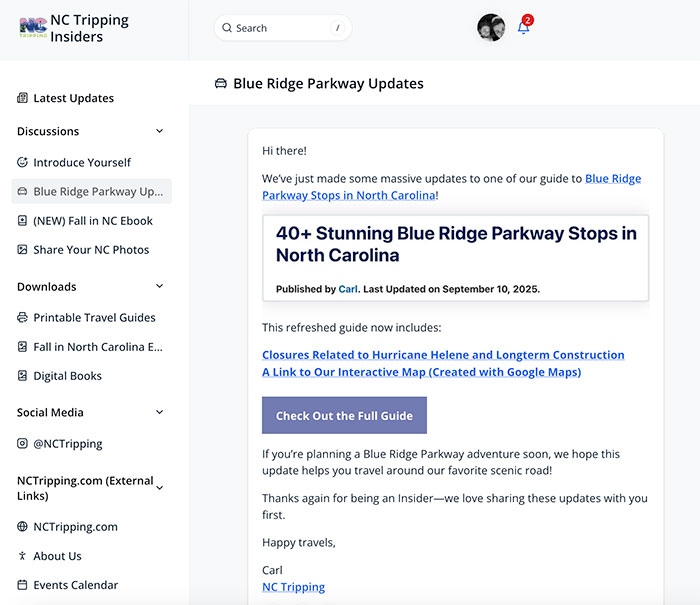This screenshot has height=605, width=700.
Task: Open About Us in the sidebar
Action: pyautogui.click(x=57, y=556)
